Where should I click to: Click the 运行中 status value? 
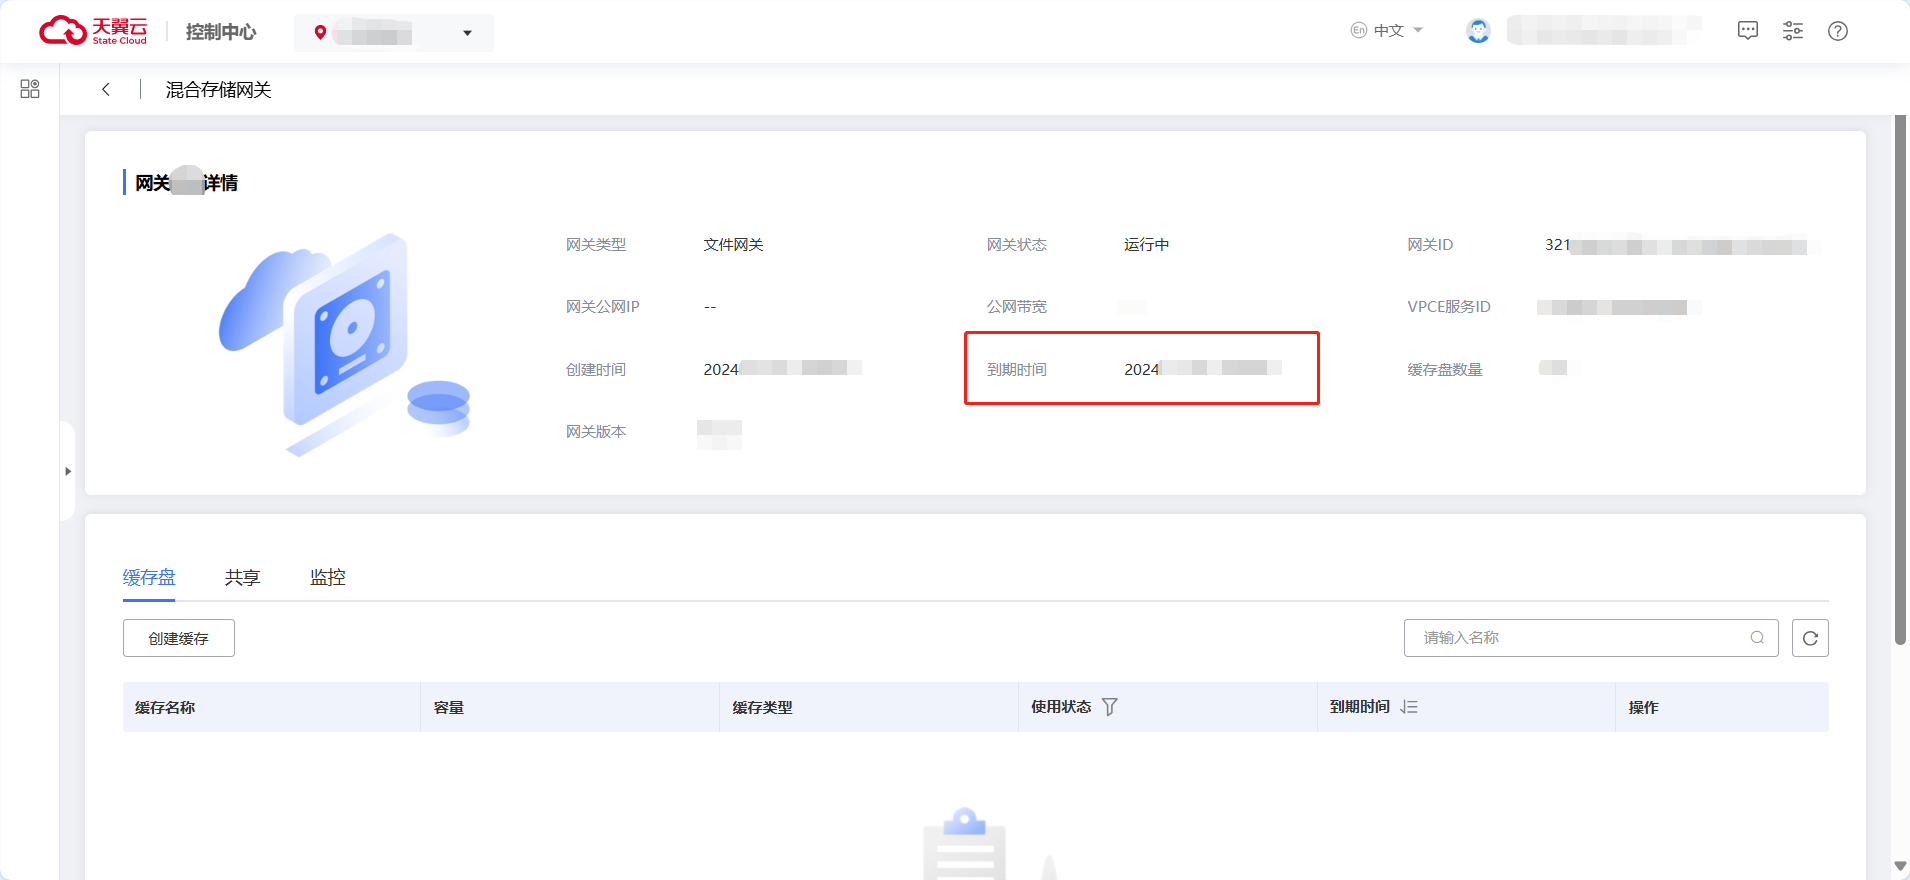pos(1146,245)
